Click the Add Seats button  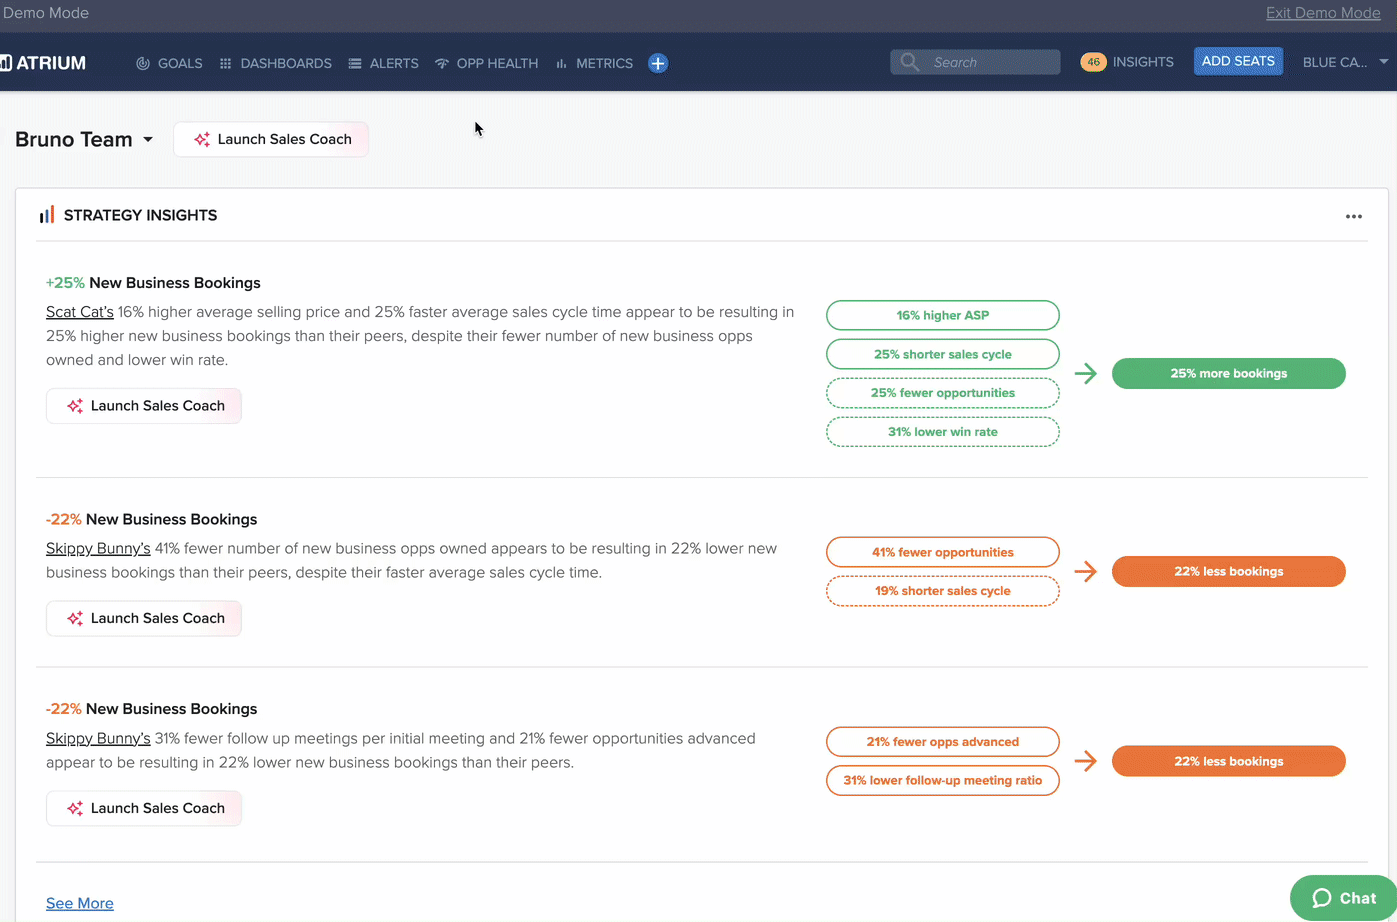(1238, 61)
